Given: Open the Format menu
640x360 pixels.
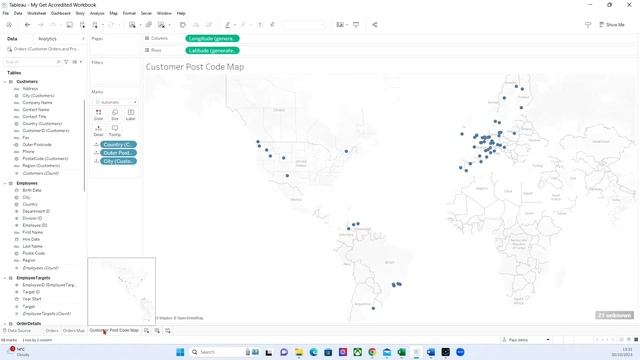Looking at the screenshot, I should [x=129, y=13].
